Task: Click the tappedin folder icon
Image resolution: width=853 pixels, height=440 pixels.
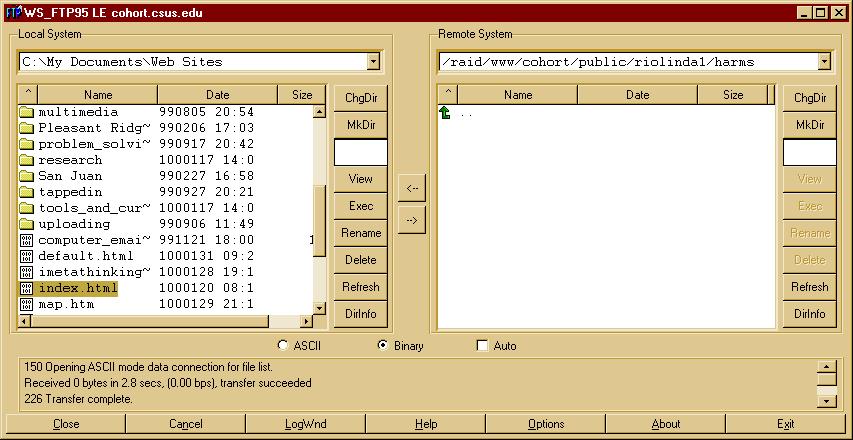Action: pos(26,193)
